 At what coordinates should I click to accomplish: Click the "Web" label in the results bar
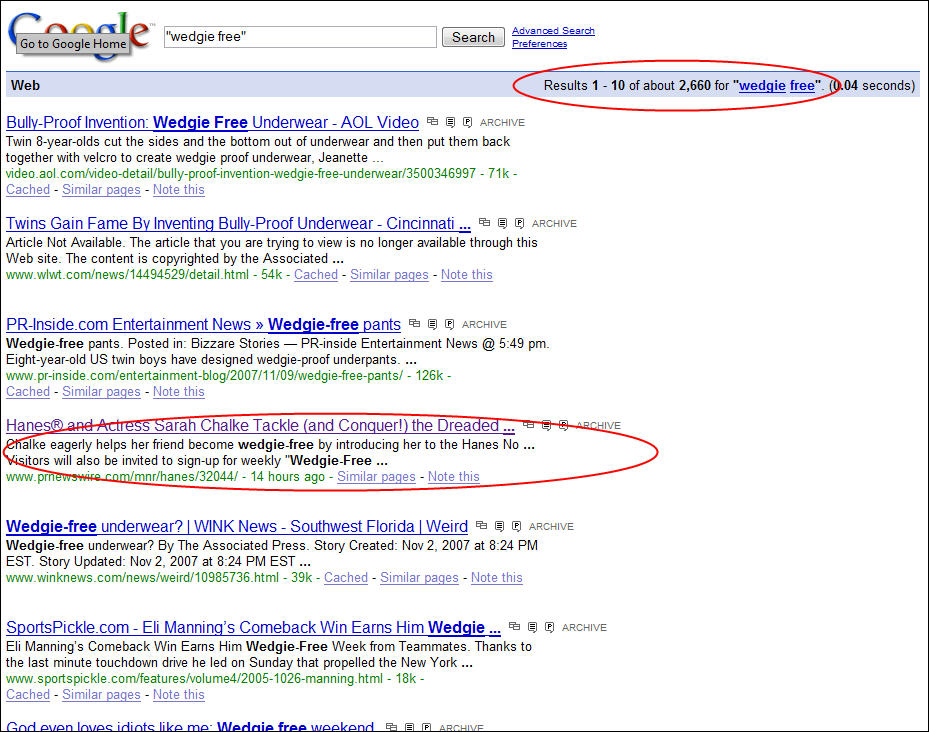coord(25,85)
